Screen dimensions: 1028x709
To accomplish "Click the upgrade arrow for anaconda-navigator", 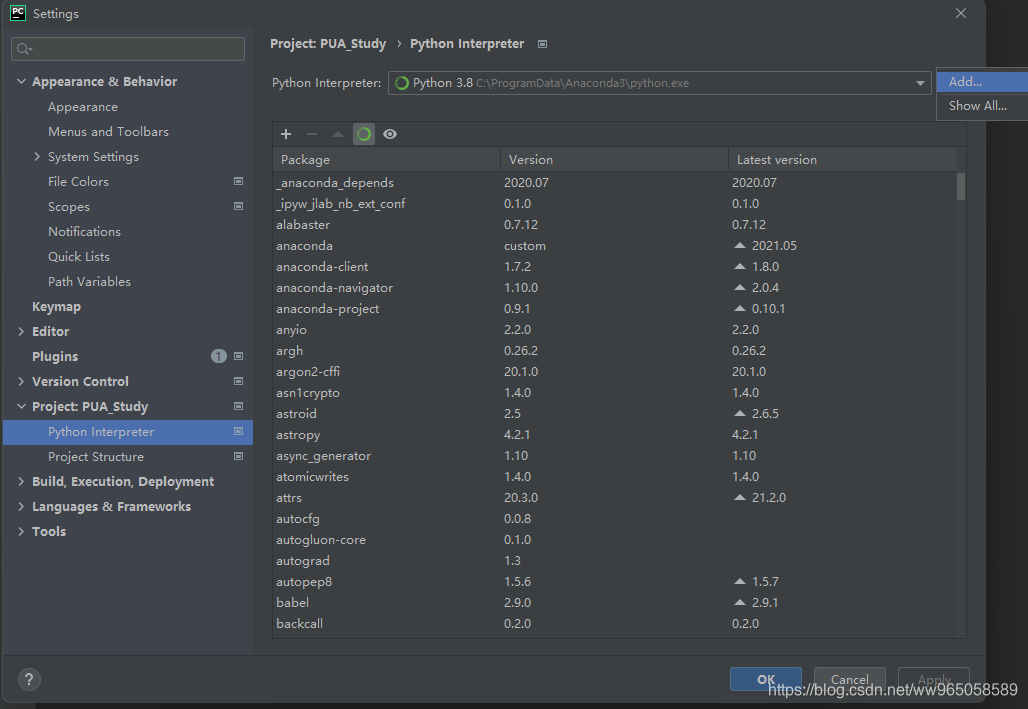I will pos(740,287).
